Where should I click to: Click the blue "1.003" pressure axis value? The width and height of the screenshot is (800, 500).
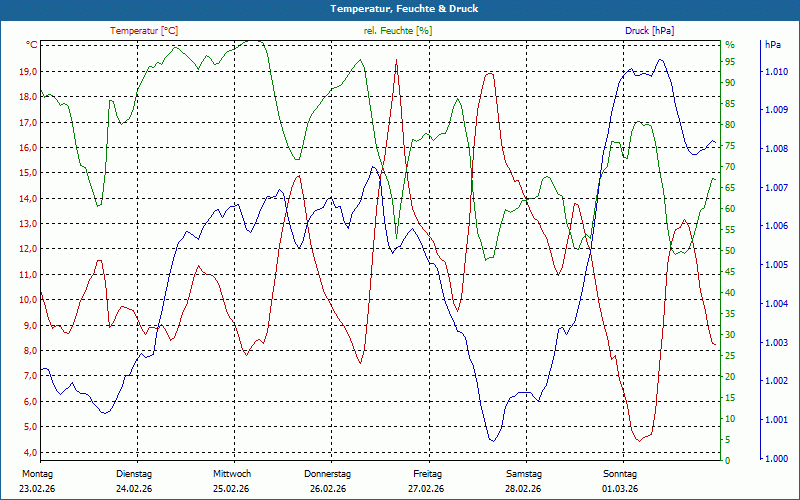(x=776, y=342)
